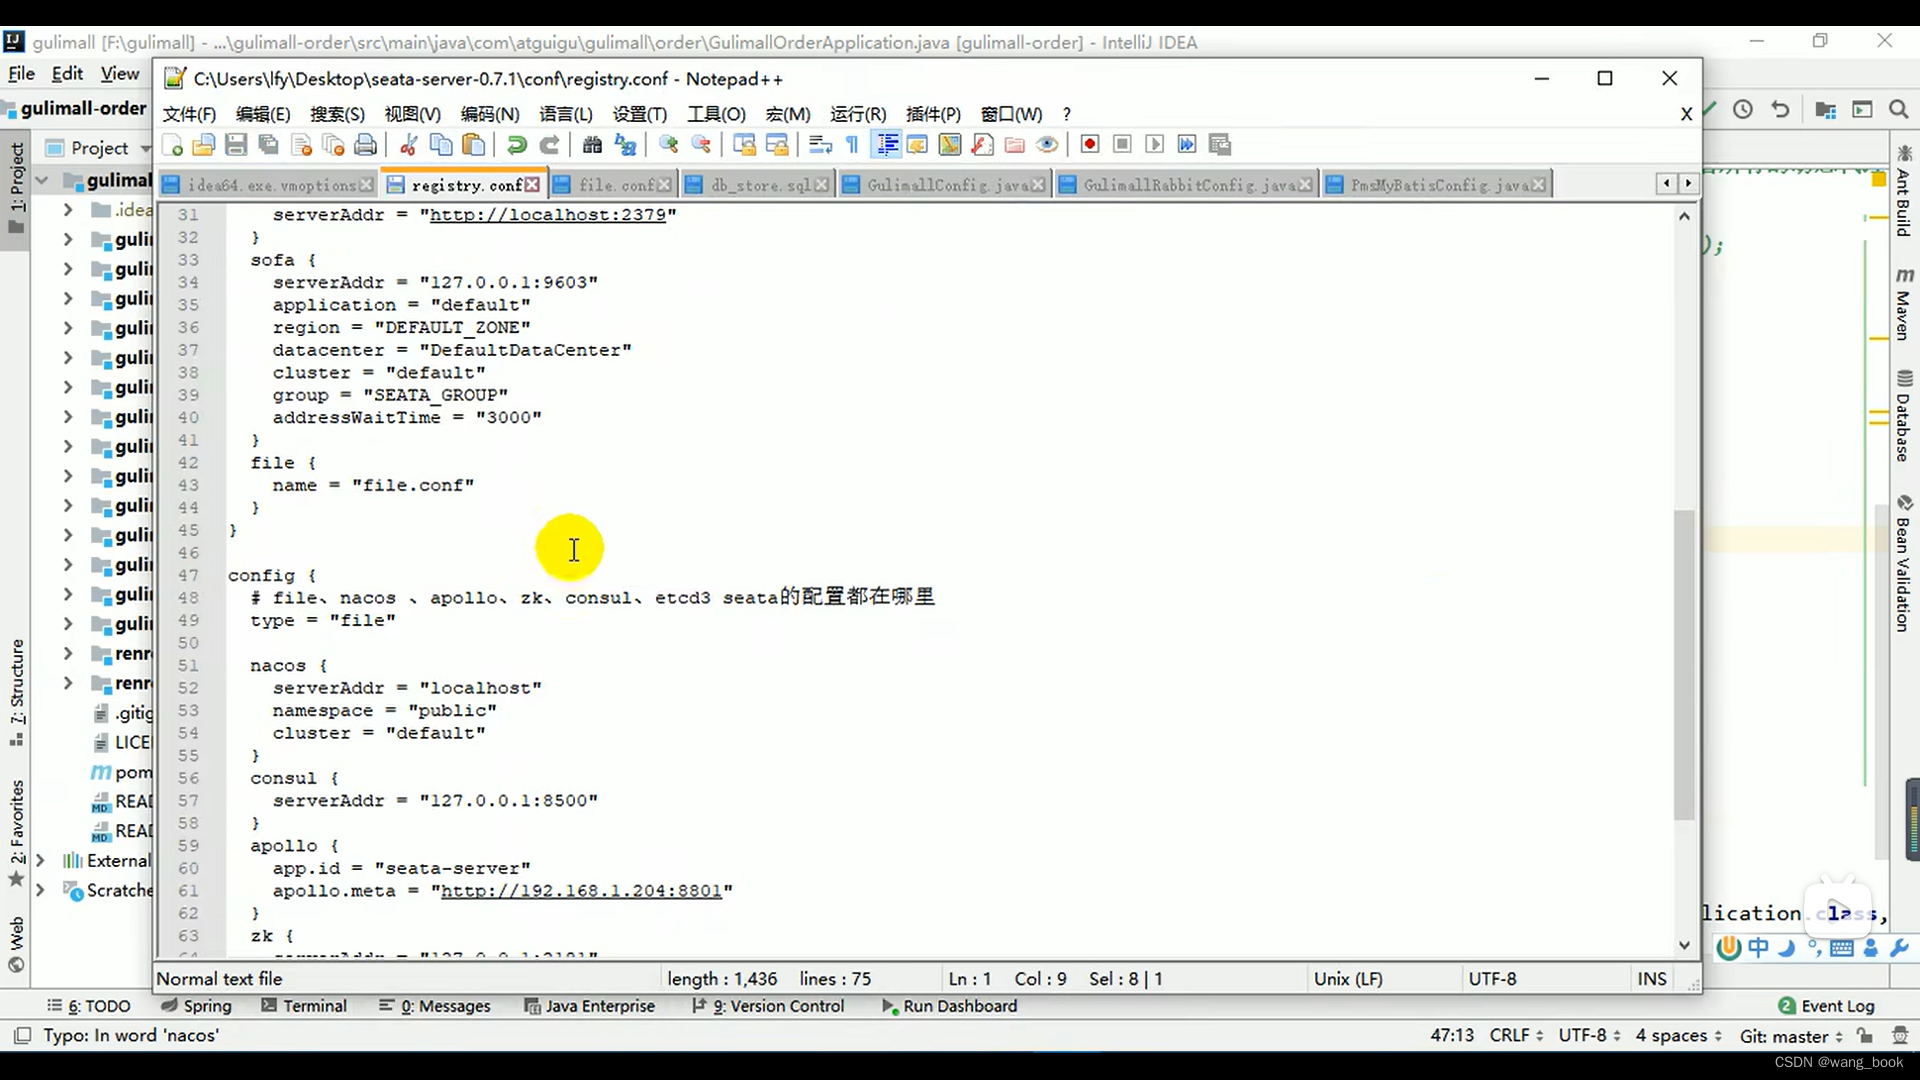This screenshot has height=1080, width=1920.
Task: Click the tab bar scroll right arrow
Action: (1688, 183)
